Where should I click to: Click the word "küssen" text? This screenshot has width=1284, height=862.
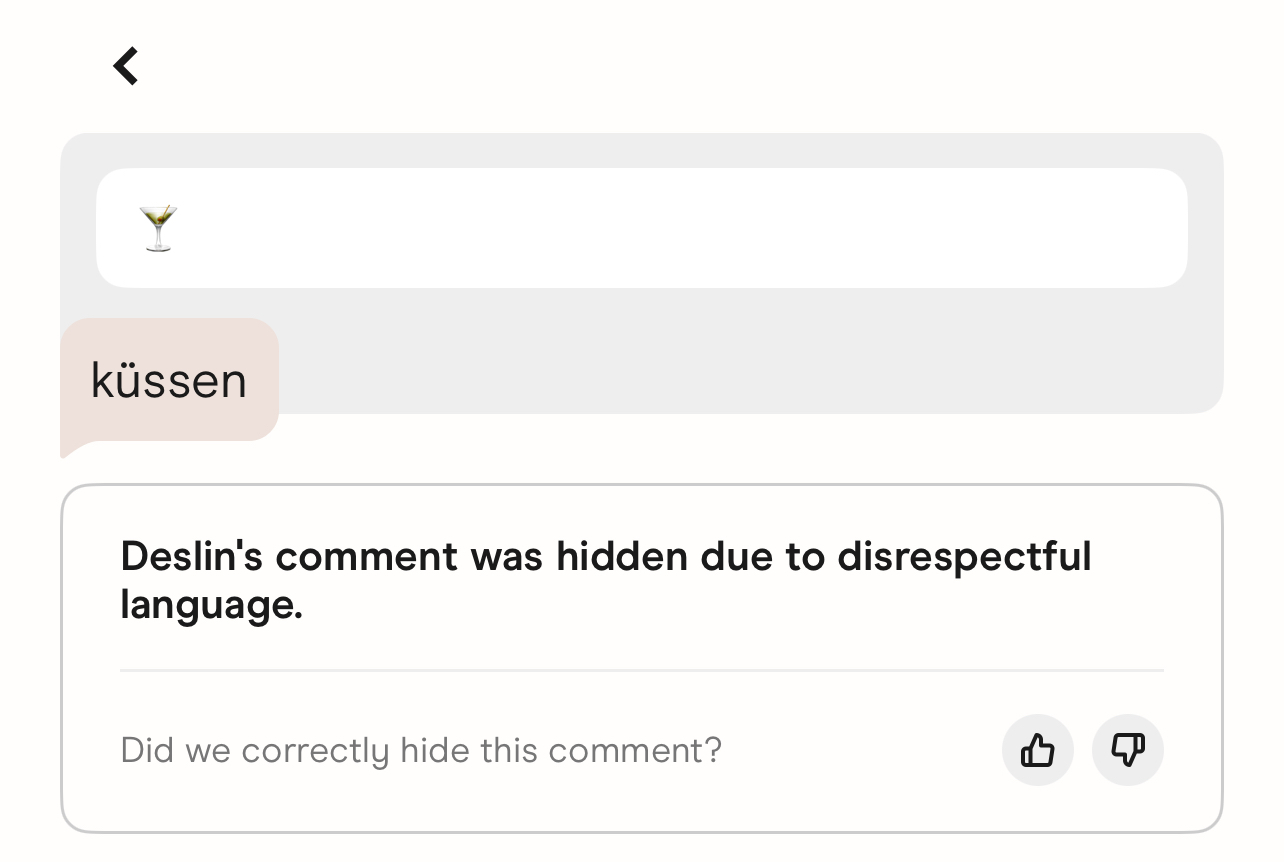[x=169, y=381]
